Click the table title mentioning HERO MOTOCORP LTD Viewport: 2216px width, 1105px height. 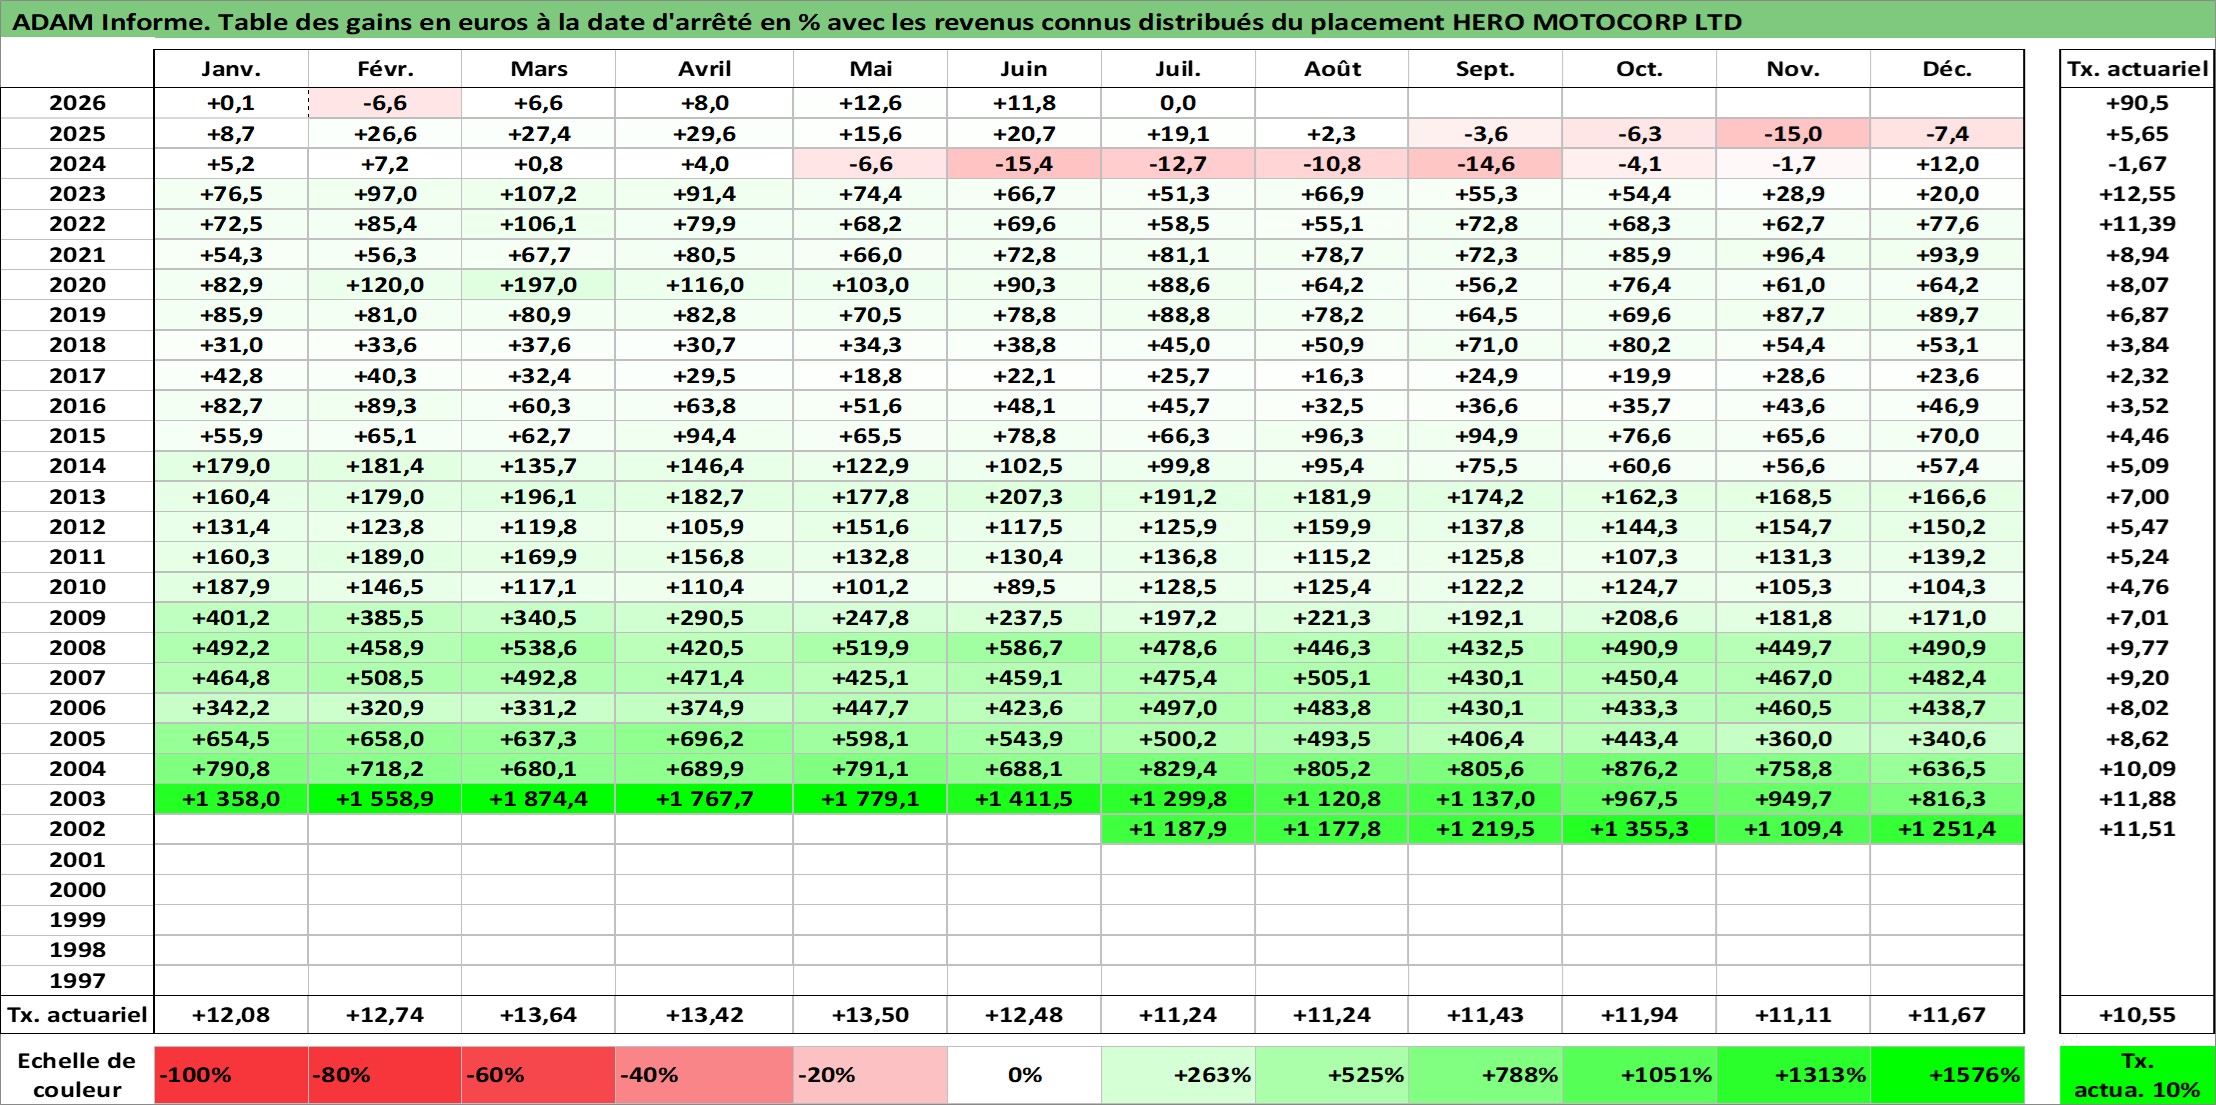point(877,22)
